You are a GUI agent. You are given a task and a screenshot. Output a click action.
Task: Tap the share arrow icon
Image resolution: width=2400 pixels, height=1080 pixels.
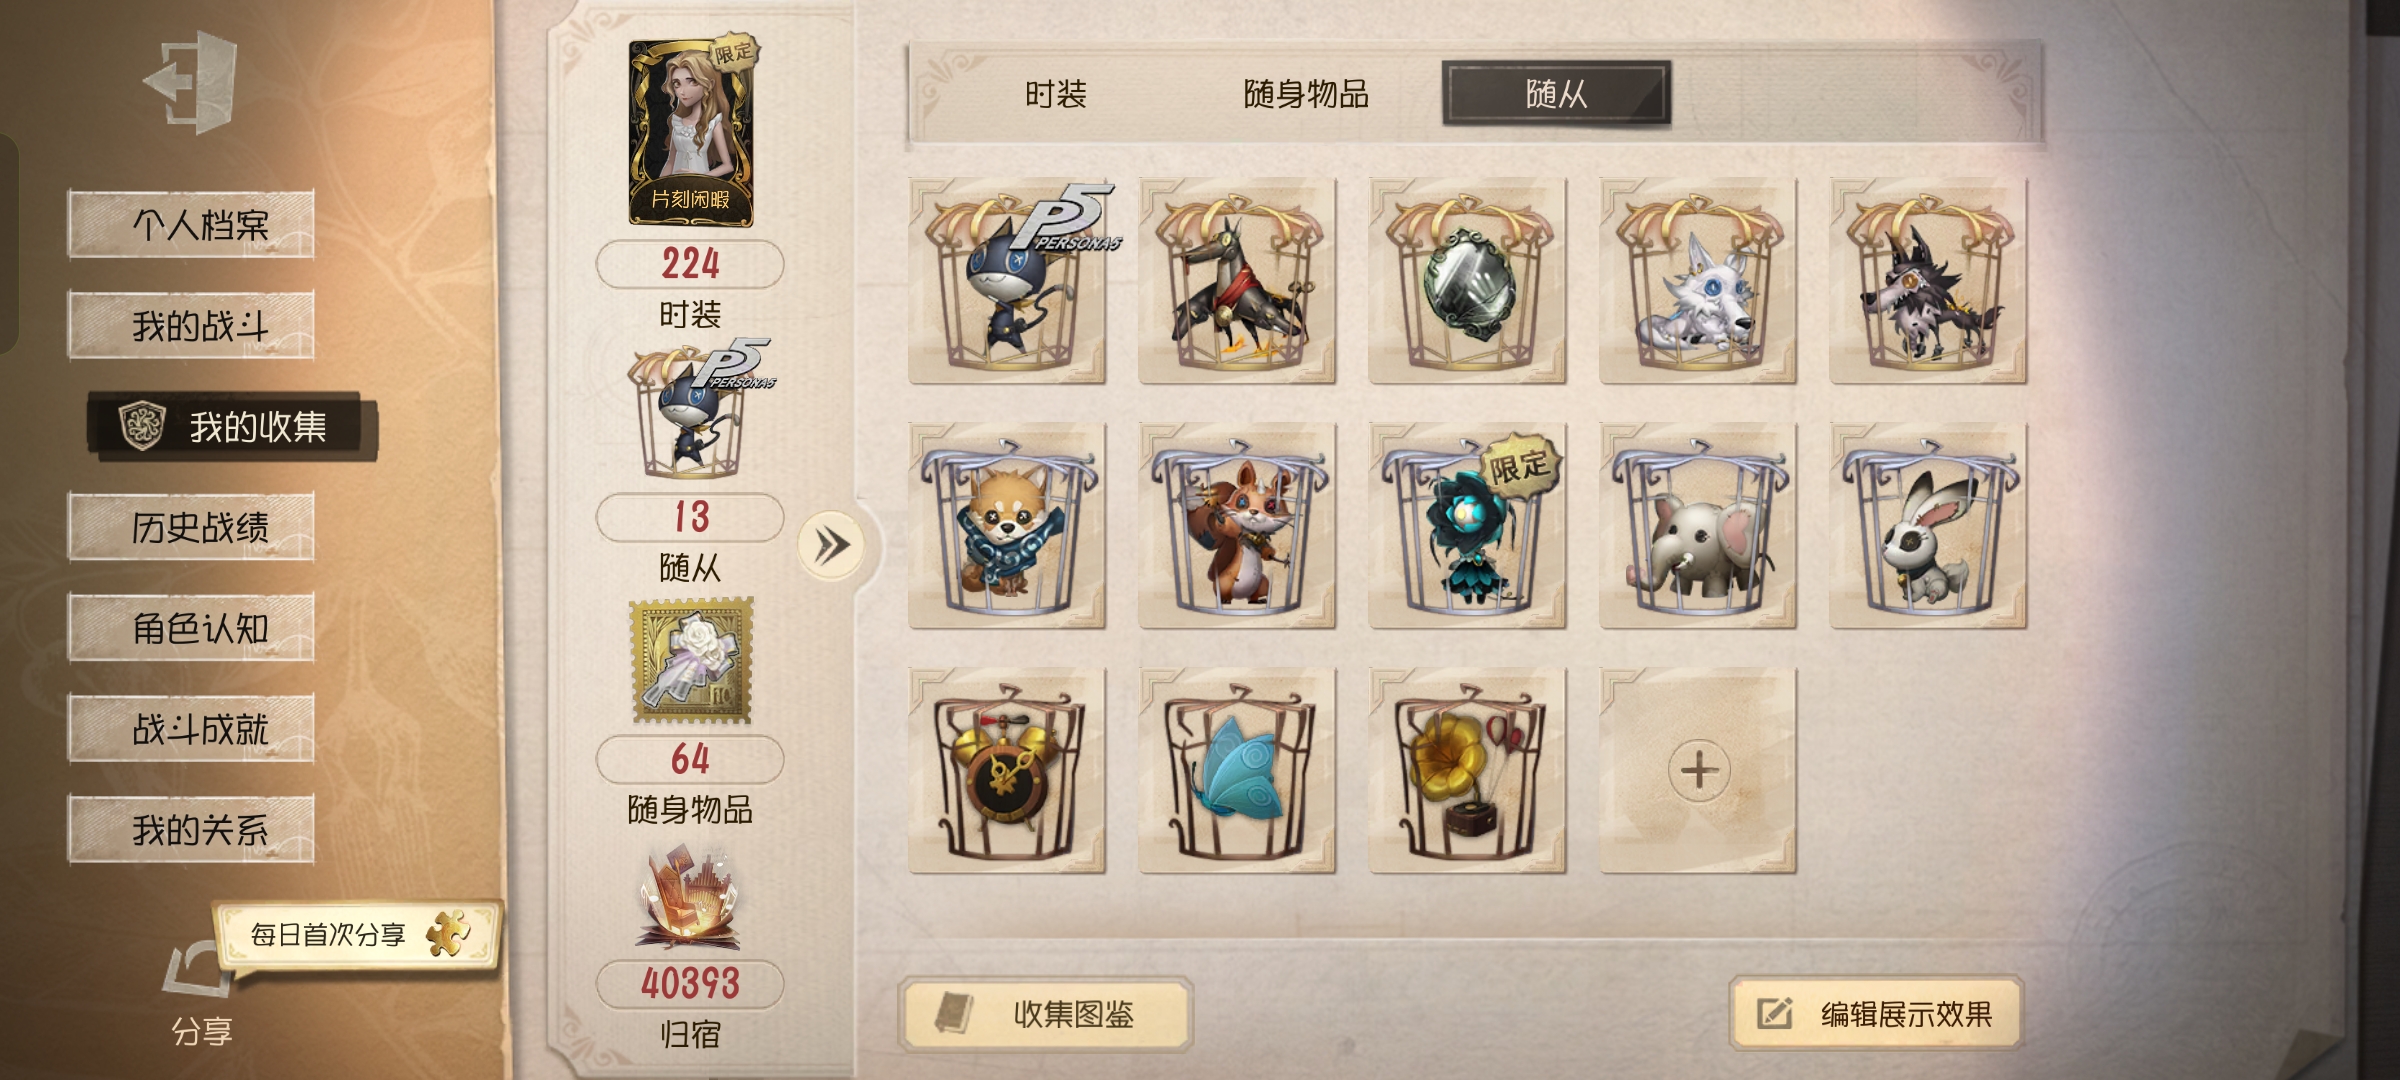(200, 968)
